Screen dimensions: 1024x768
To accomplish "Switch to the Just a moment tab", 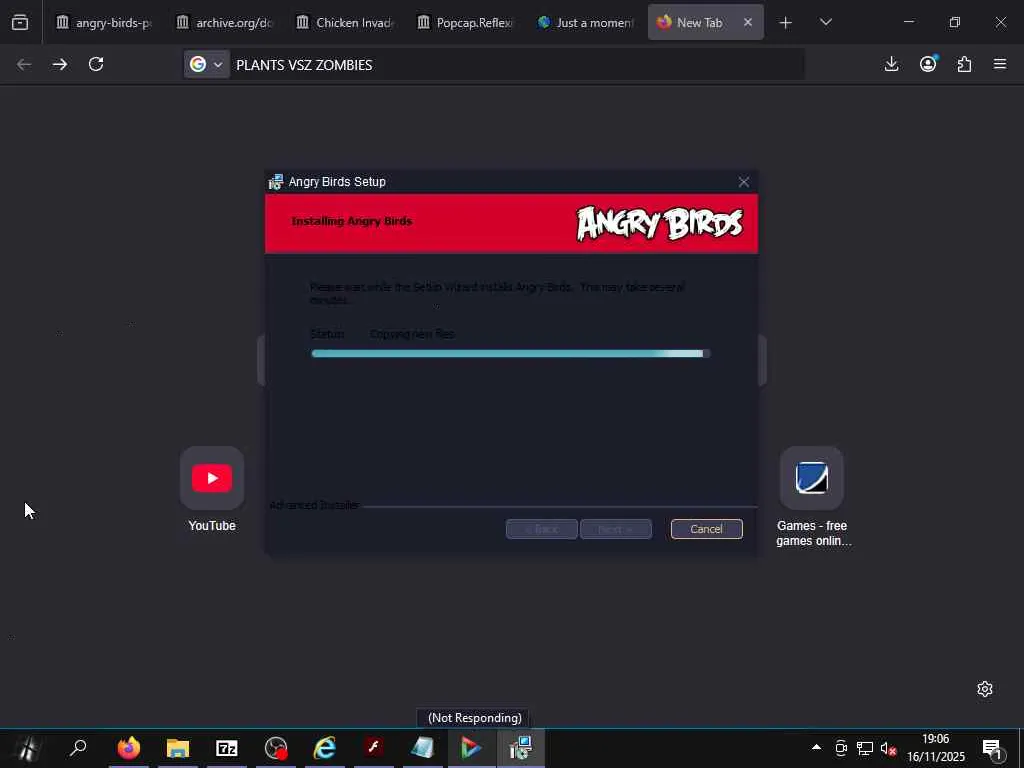I will 584,23.
